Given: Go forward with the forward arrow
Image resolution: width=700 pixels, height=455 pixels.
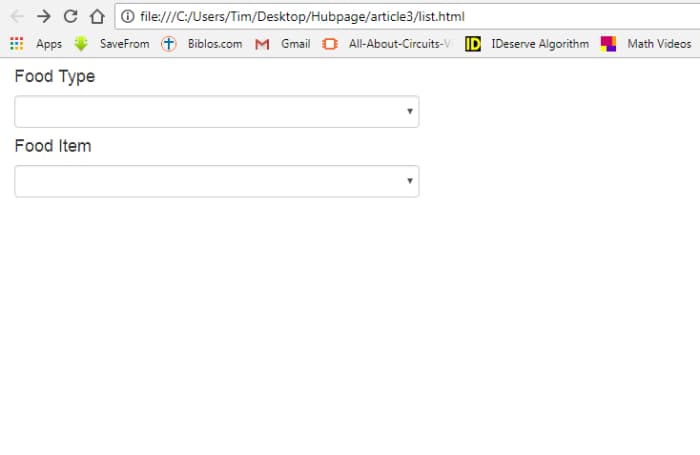Looking at the screenshot, I should [43, 16].
